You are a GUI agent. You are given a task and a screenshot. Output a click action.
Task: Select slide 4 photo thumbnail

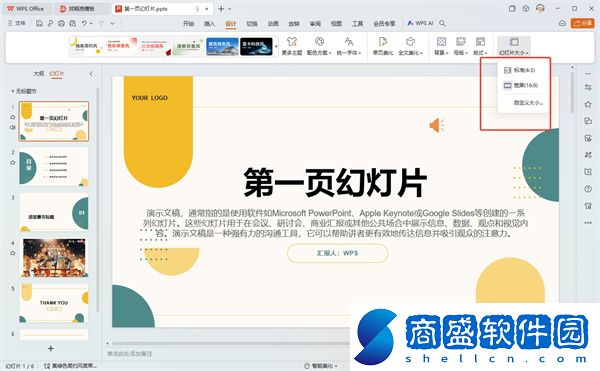tap(54, 258)
